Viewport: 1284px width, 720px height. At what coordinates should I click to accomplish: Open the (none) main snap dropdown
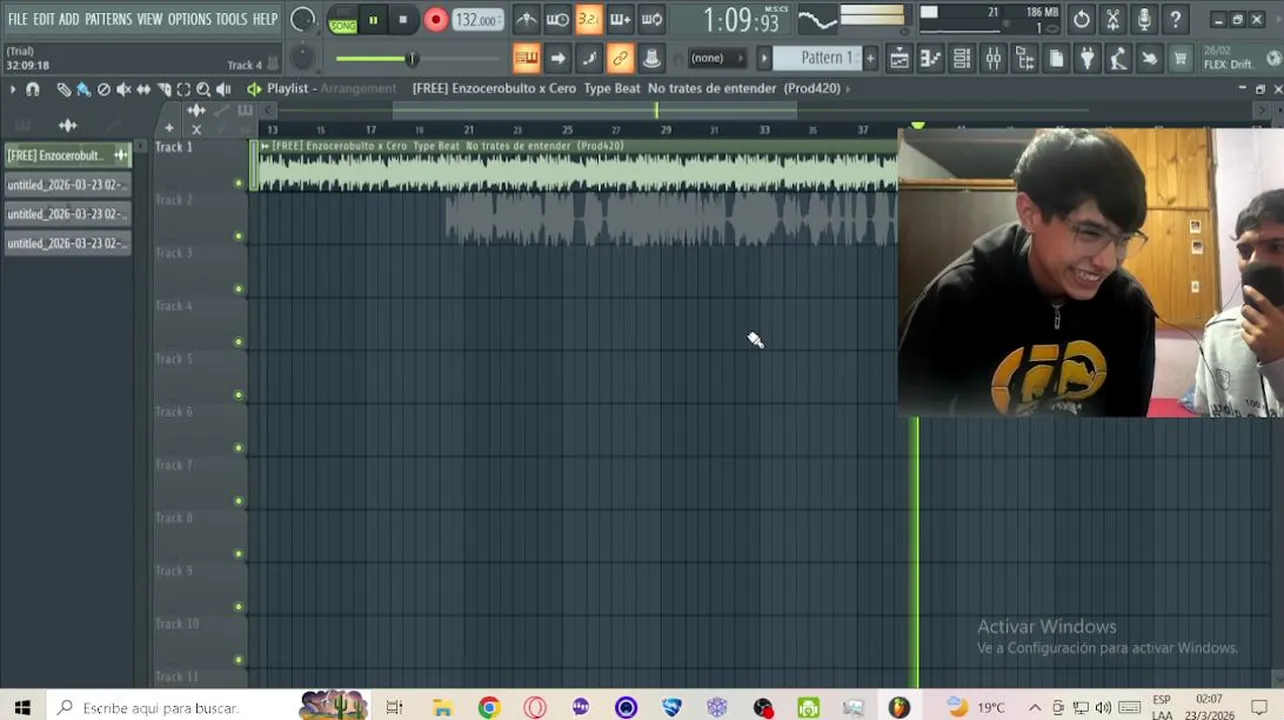(717, 58)
